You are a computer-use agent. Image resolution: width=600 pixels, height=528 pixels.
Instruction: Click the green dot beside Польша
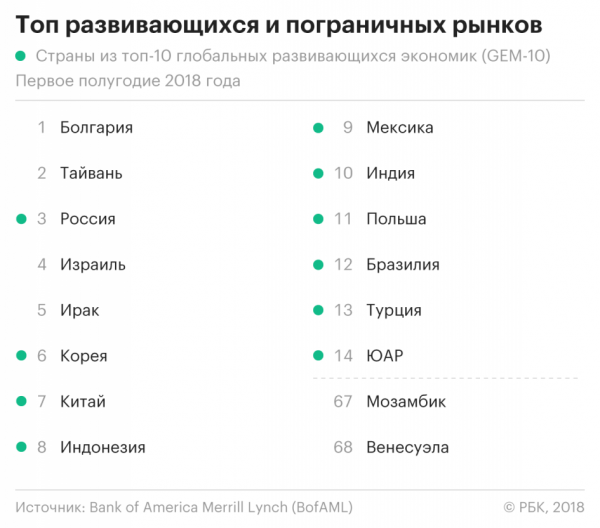click(318, 219)
